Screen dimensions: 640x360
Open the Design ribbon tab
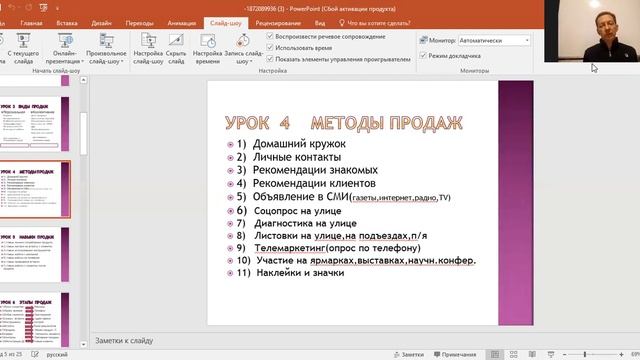(x=101, y=23)
